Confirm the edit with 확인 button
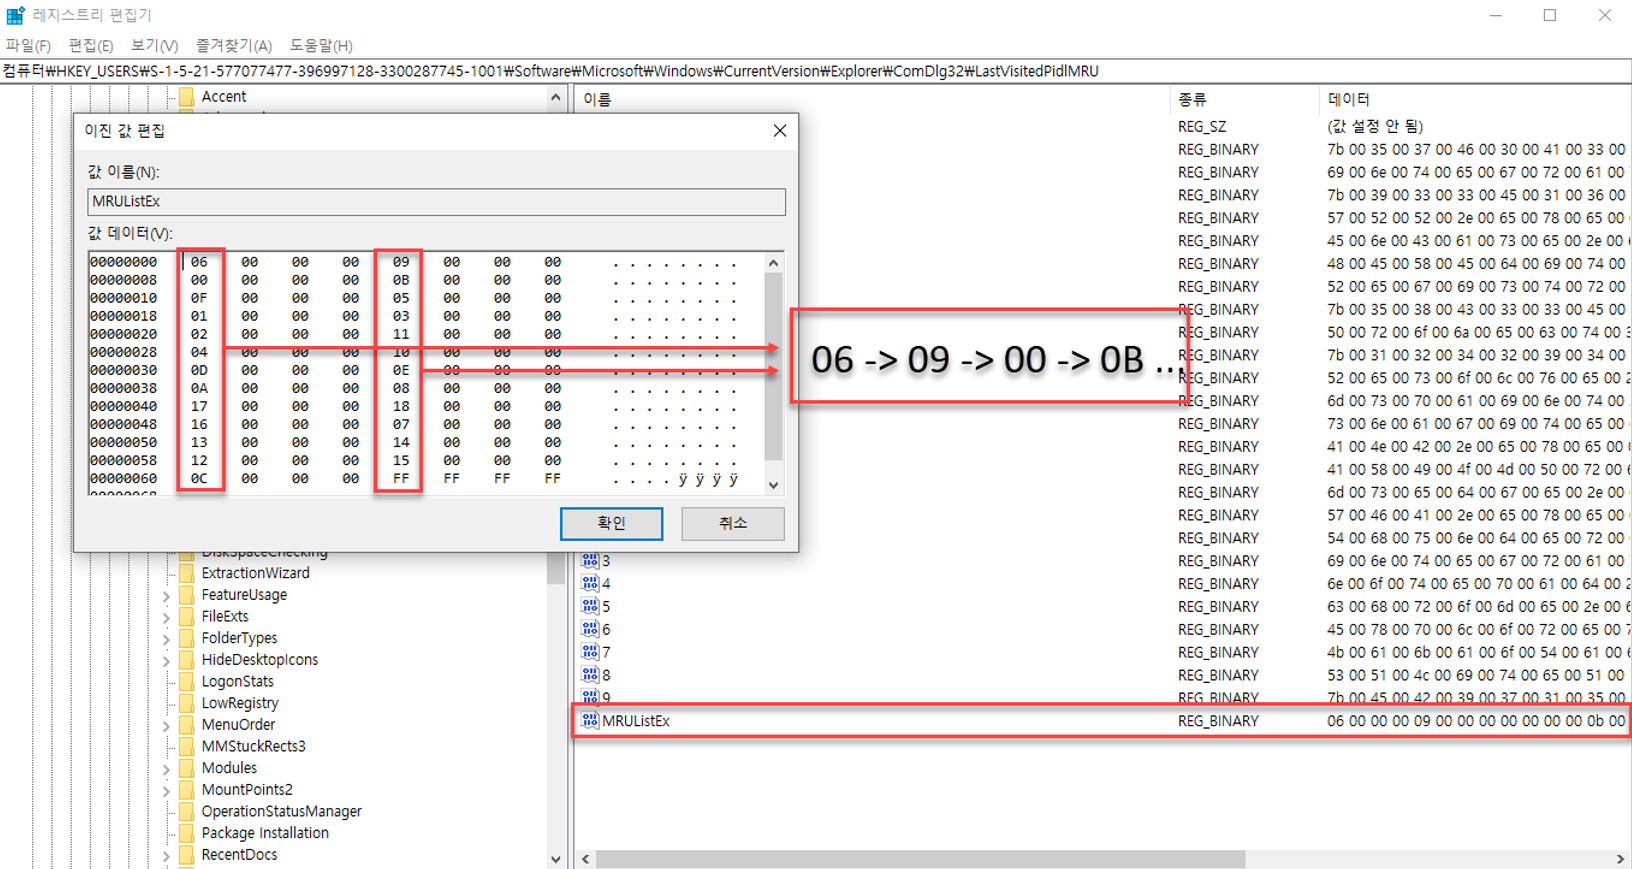 click(x=611, y=523)
